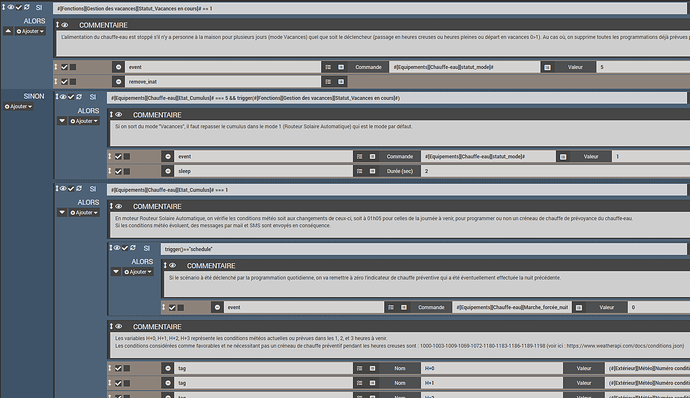
Task: Delete the H+0 tag action with minus icon
Action: tap(168, 369)
